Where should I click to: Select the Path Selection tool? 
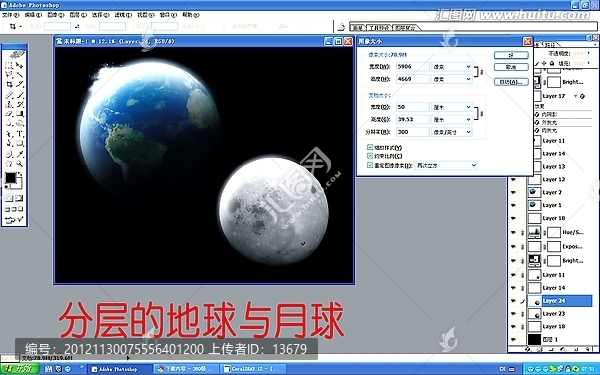click(x=9, y=134)
